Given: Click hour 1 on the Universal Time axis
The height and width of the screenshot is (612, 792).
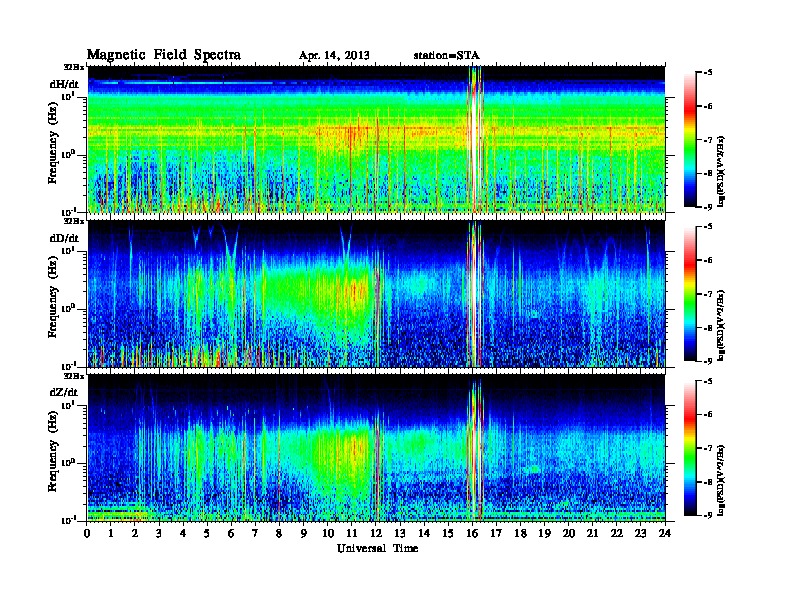Looking at the screenshot, I should 111,533.
